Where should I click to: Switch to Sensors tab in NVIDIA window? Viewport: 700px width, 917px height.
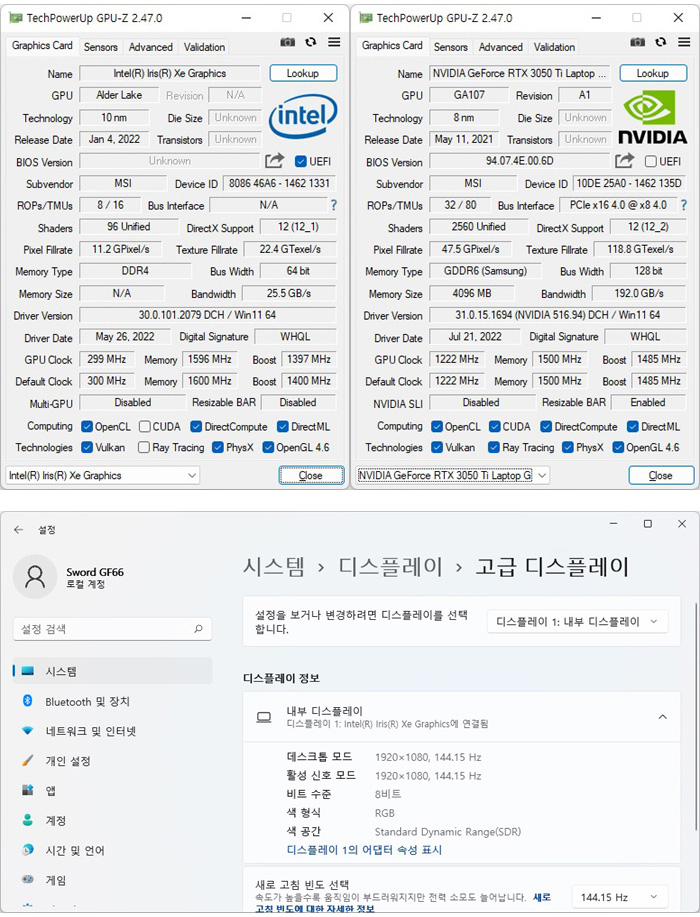pyautogui.click(x=450, y=47)
